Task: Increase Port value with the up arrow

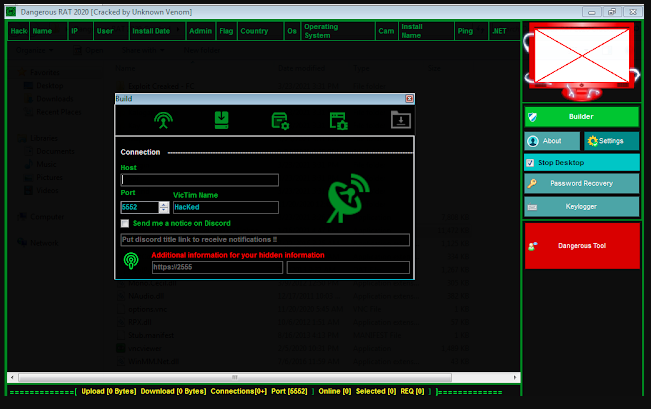Action: point(164,203)
